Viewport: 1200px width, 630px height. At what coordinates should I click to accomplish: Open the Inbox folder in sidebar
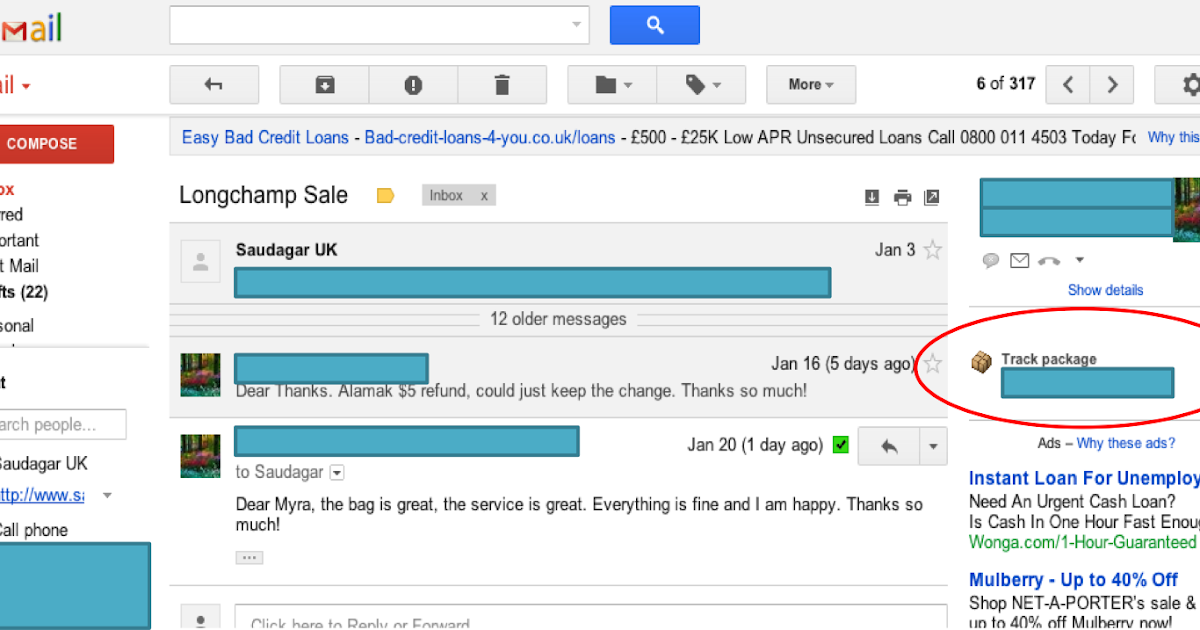point(7,189)
